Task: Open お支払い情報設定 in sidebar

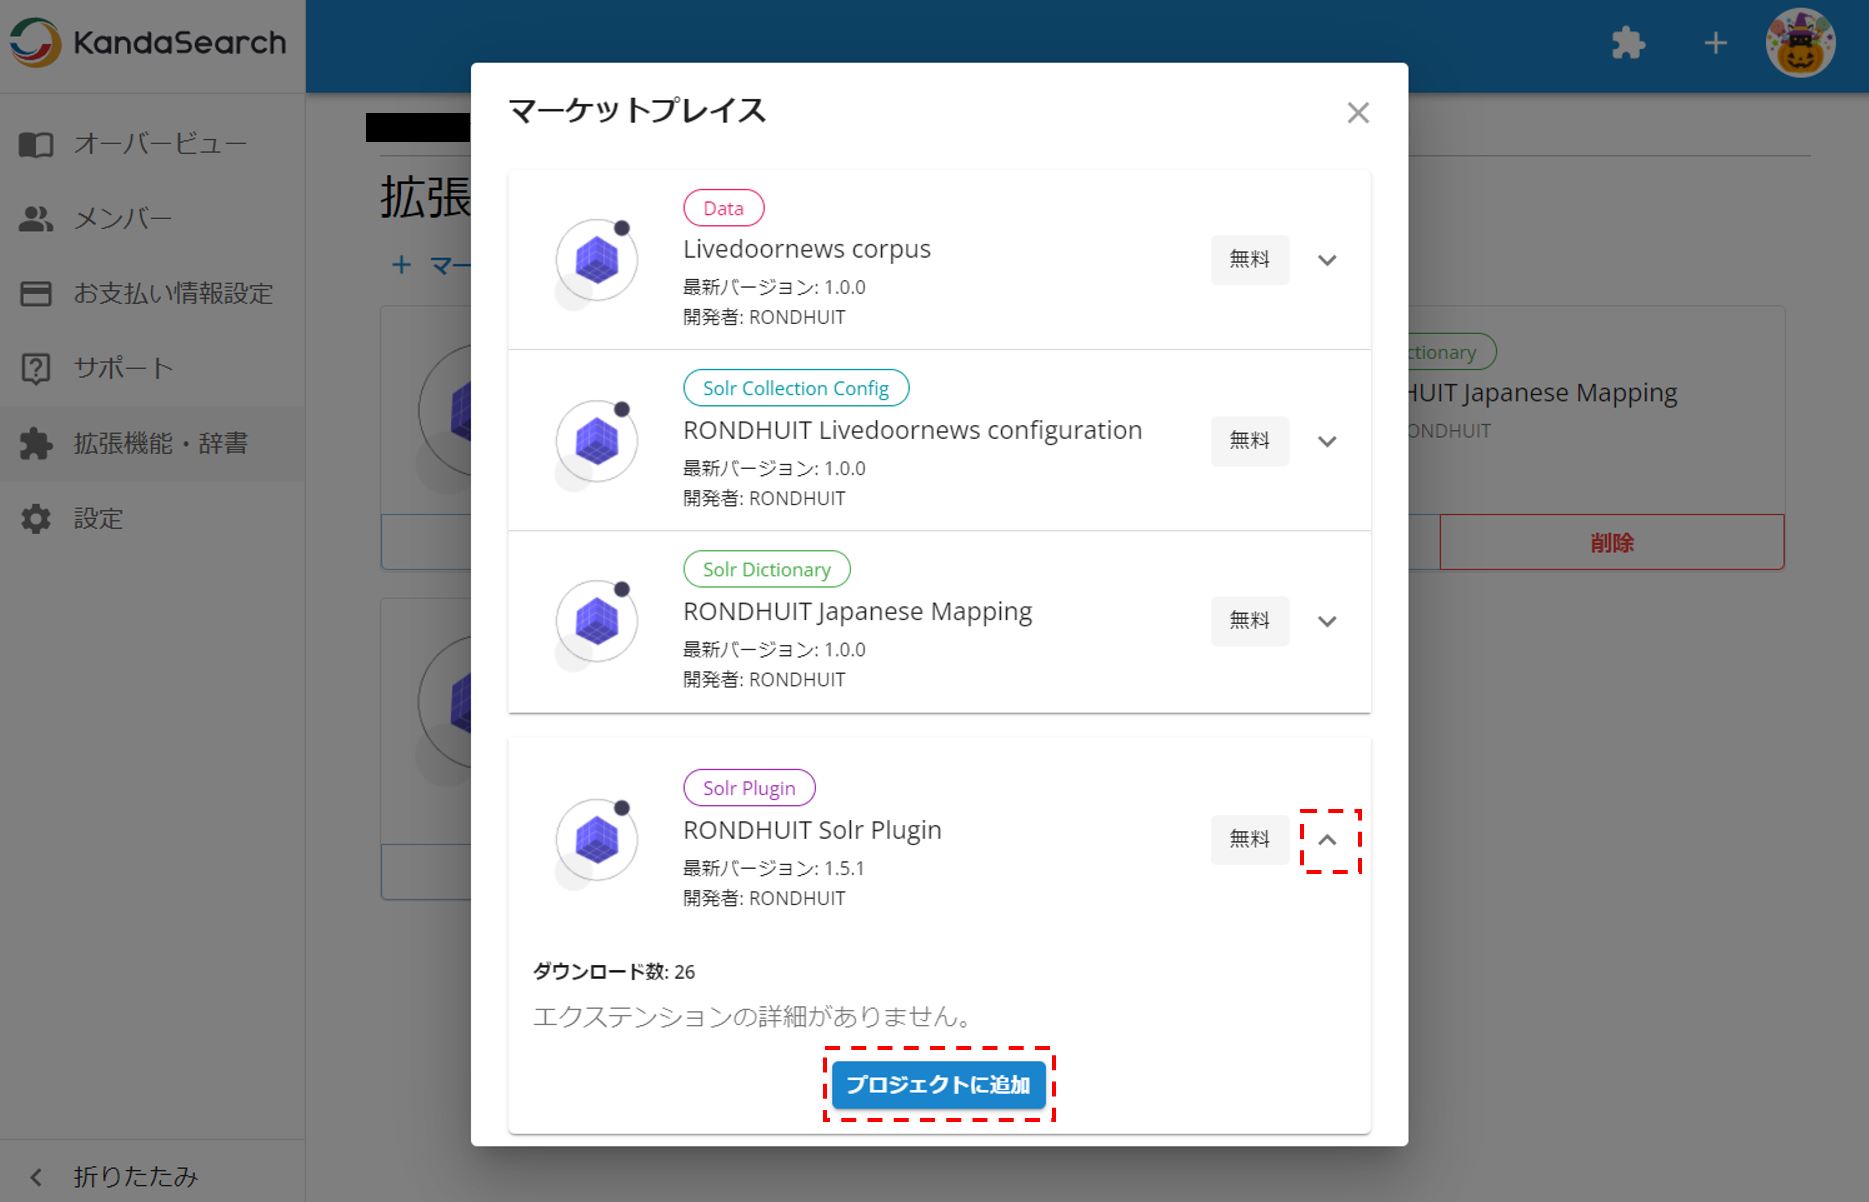Action: (152, 294)
